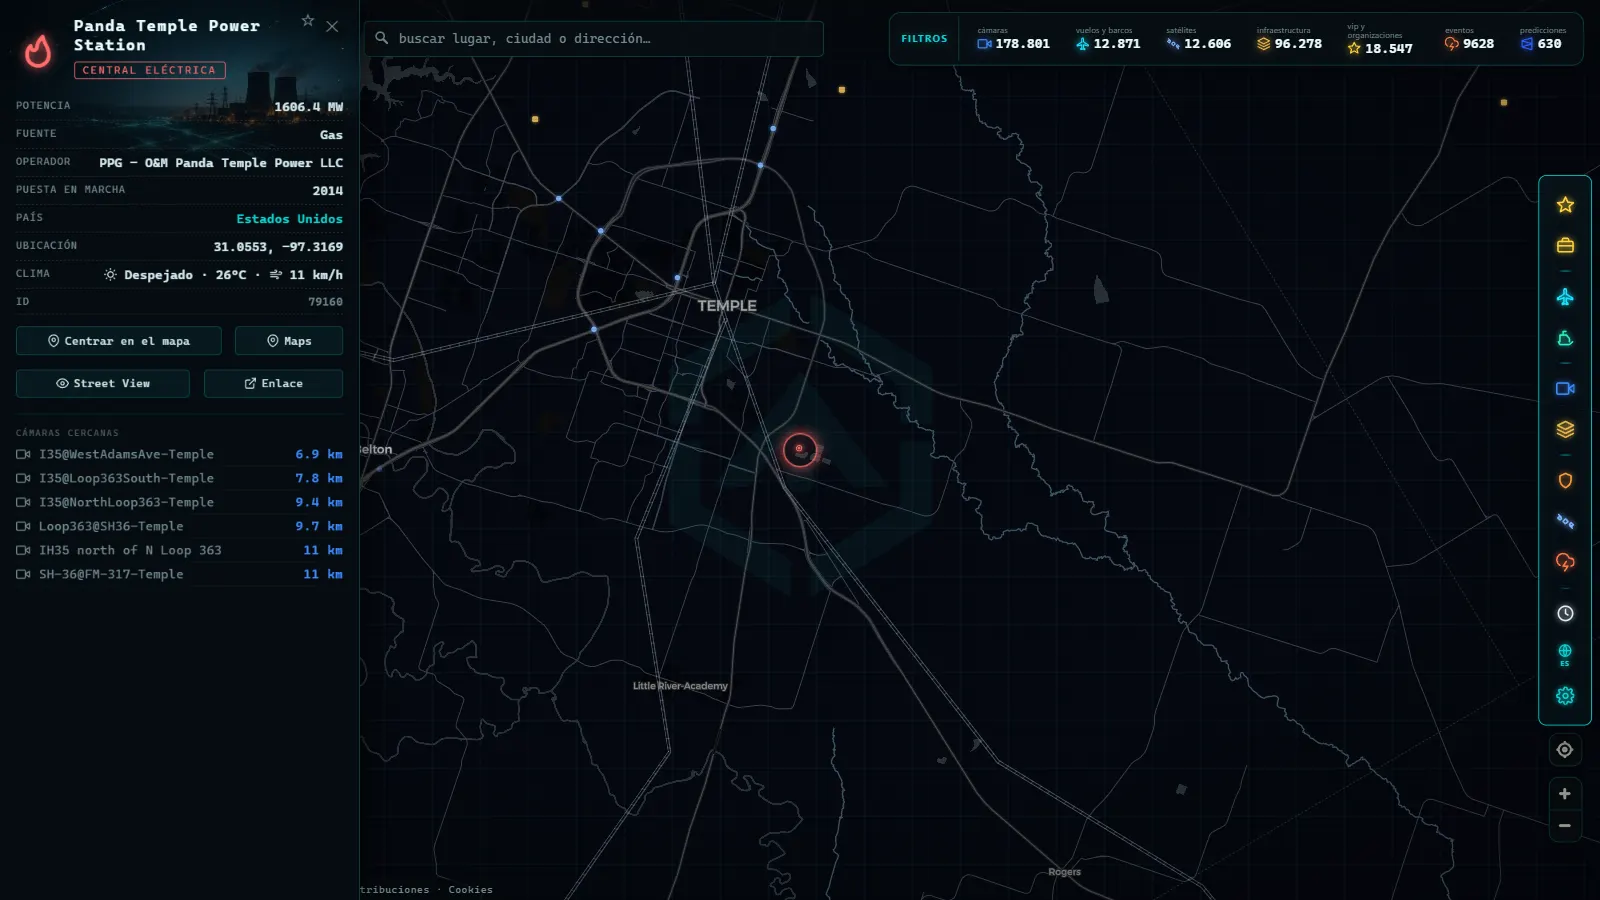Screen dimensions: 1600x900
Task: Open the briefcase icon in right sidebar
Action: point(1565,245)
